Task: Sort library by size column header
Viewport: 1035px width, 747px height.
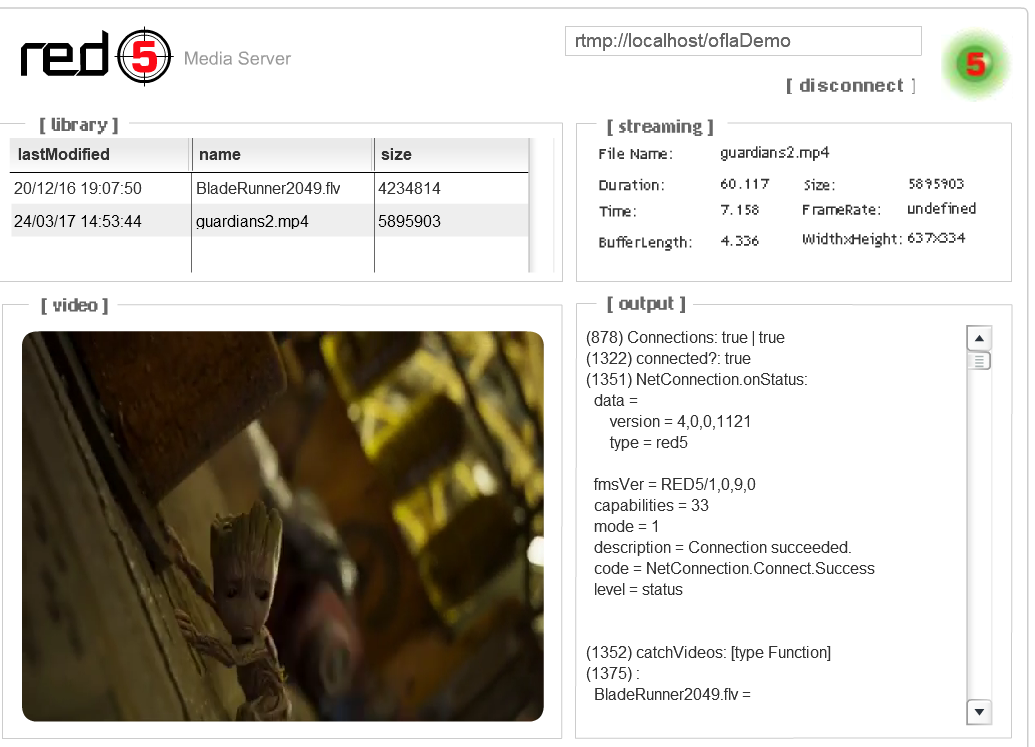Action: tap(451, 154)
